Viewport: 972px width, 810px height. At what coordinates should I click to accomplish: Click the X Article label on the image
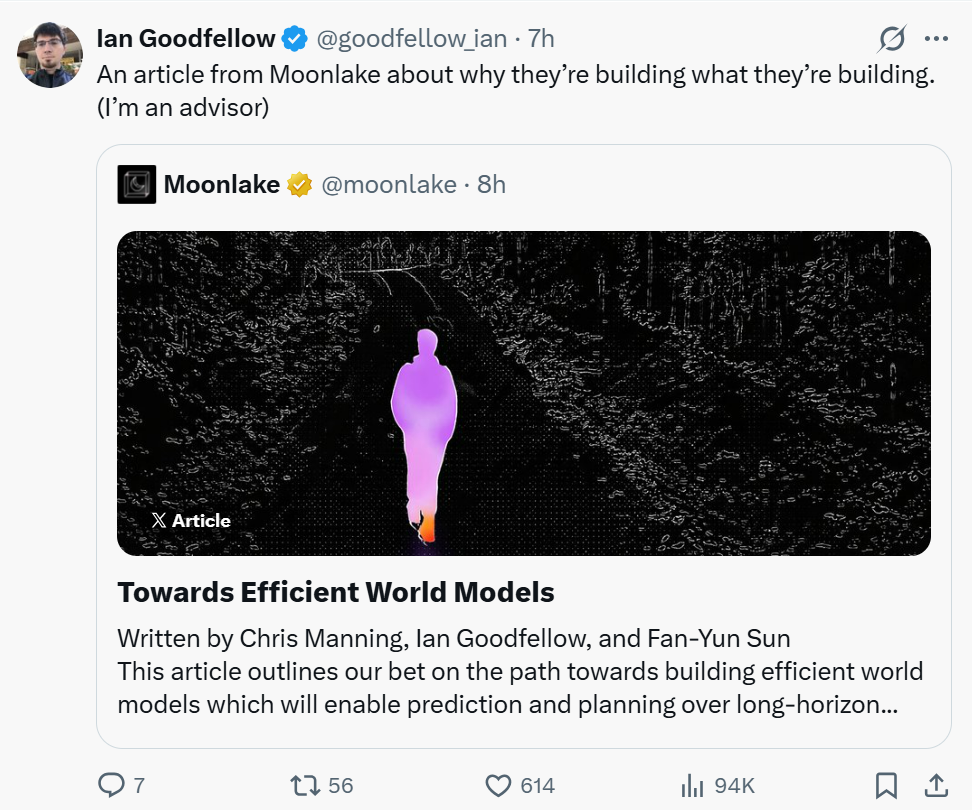tap(191, 520)
